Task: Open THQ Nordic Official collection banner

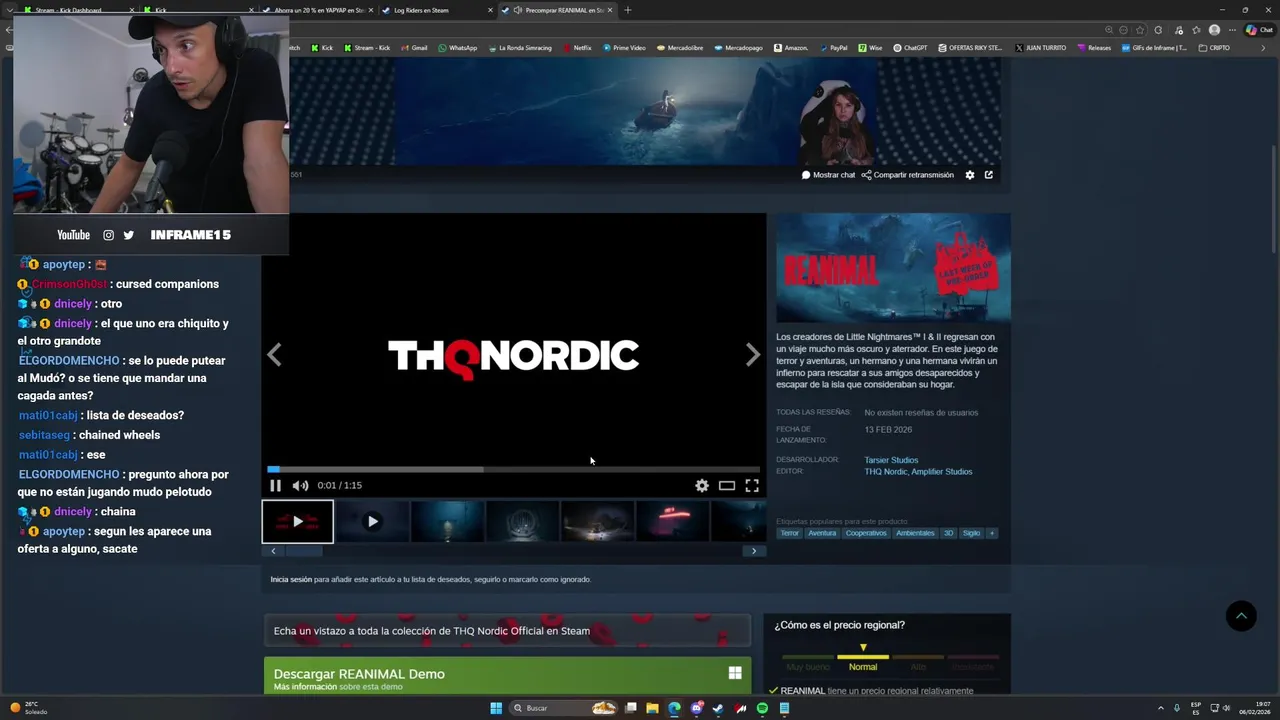Action: coord(507,631)
